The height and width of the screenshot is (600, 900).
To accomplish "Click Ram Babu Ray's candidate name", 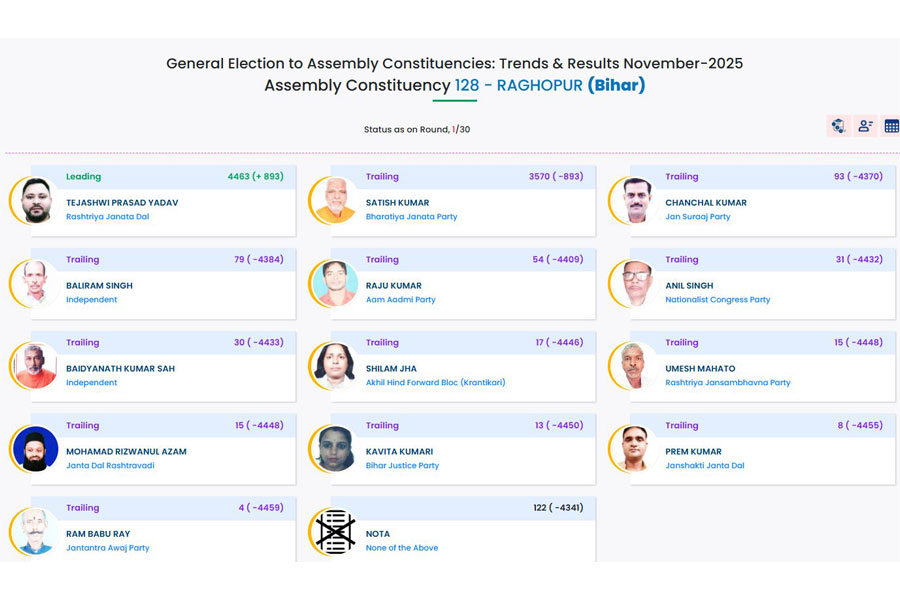I will [98, 534].
